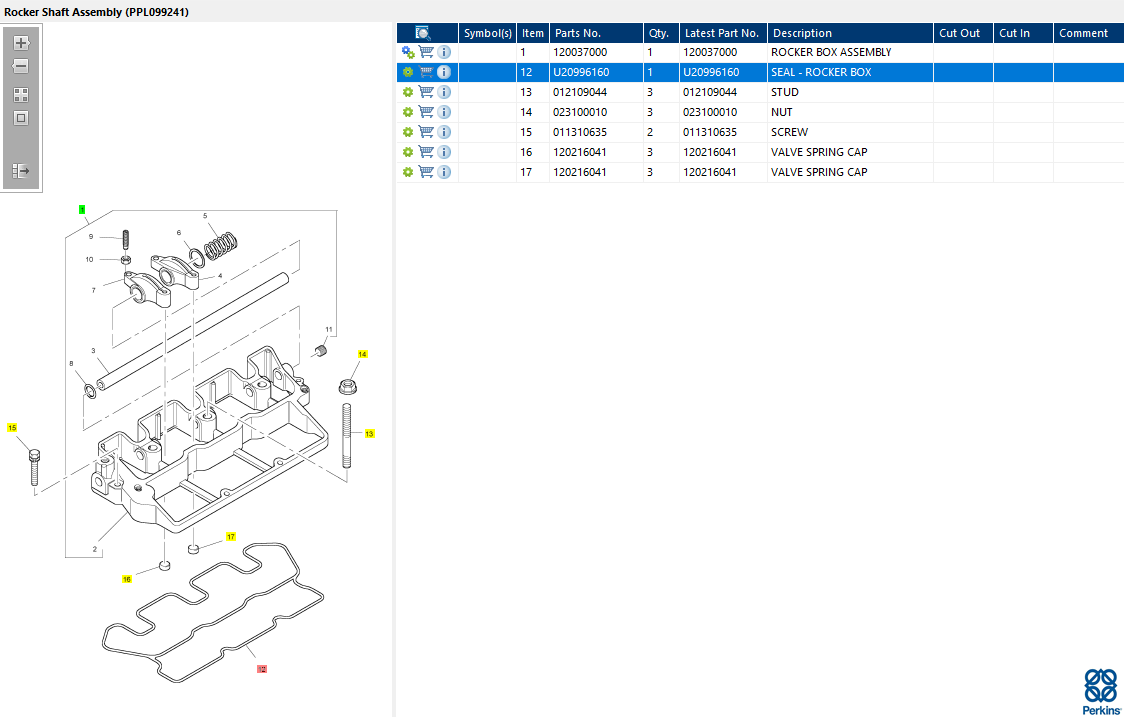Click the Latest Part No. column header

[722, 33]
